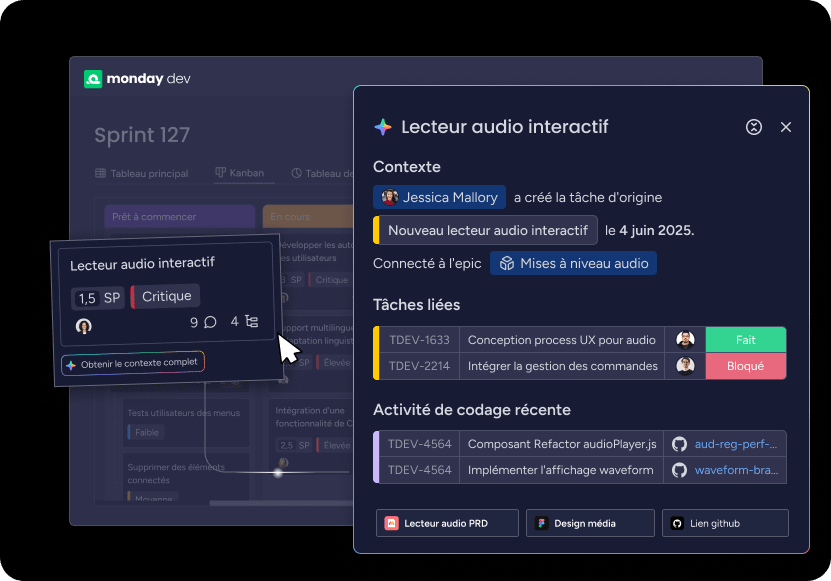Select the Critique priority label
The width and height of the screenshot is (831, 581).
coord(166,296)
